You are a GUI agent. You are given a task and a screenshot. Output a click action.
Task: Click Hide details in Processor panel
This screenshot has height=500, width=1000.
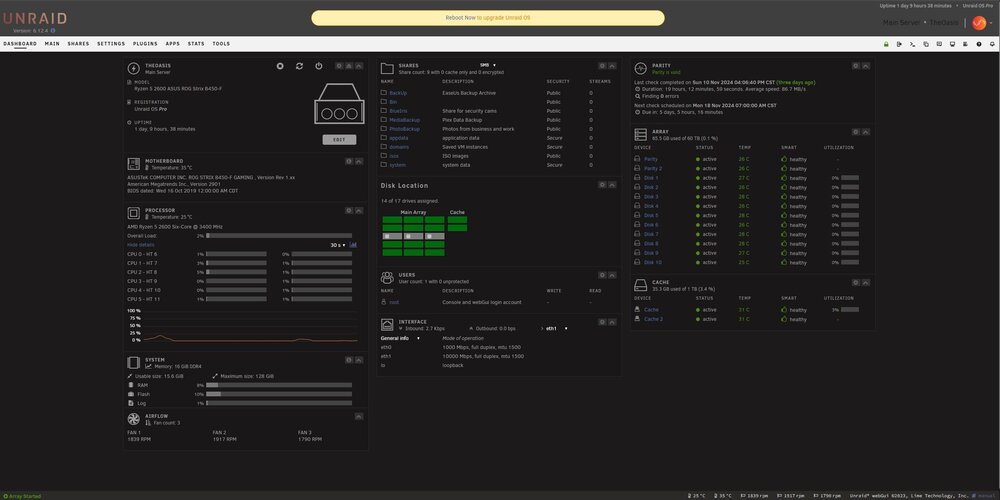pos(140,245)
